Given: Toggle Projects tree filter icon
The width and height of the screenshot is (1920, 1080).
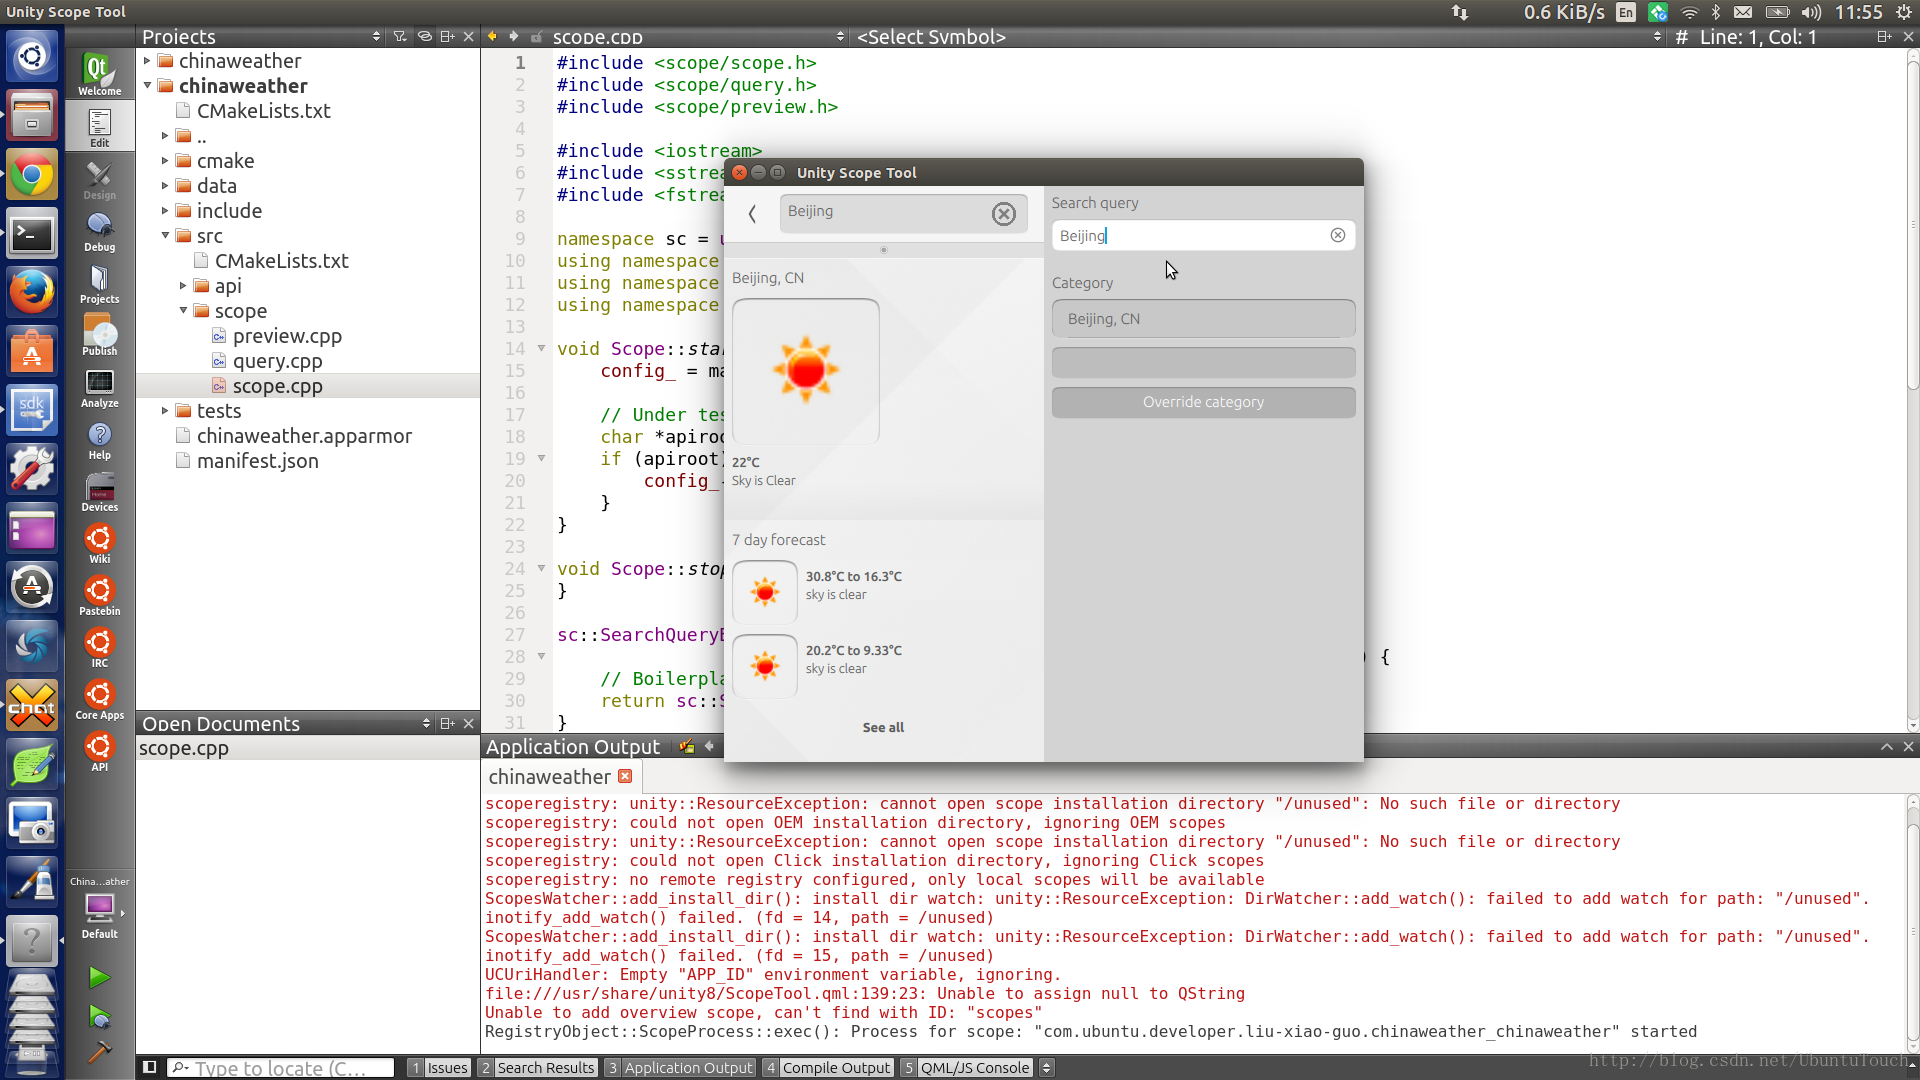Looking at the screenshot, I should point(400,36).
